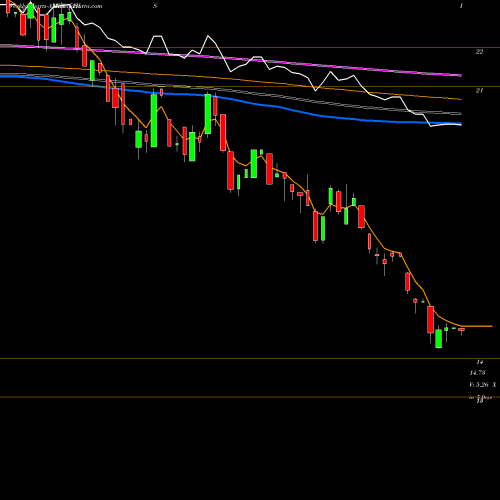
Task: Click the S label at chart top
Action: [x=155, y=6]
